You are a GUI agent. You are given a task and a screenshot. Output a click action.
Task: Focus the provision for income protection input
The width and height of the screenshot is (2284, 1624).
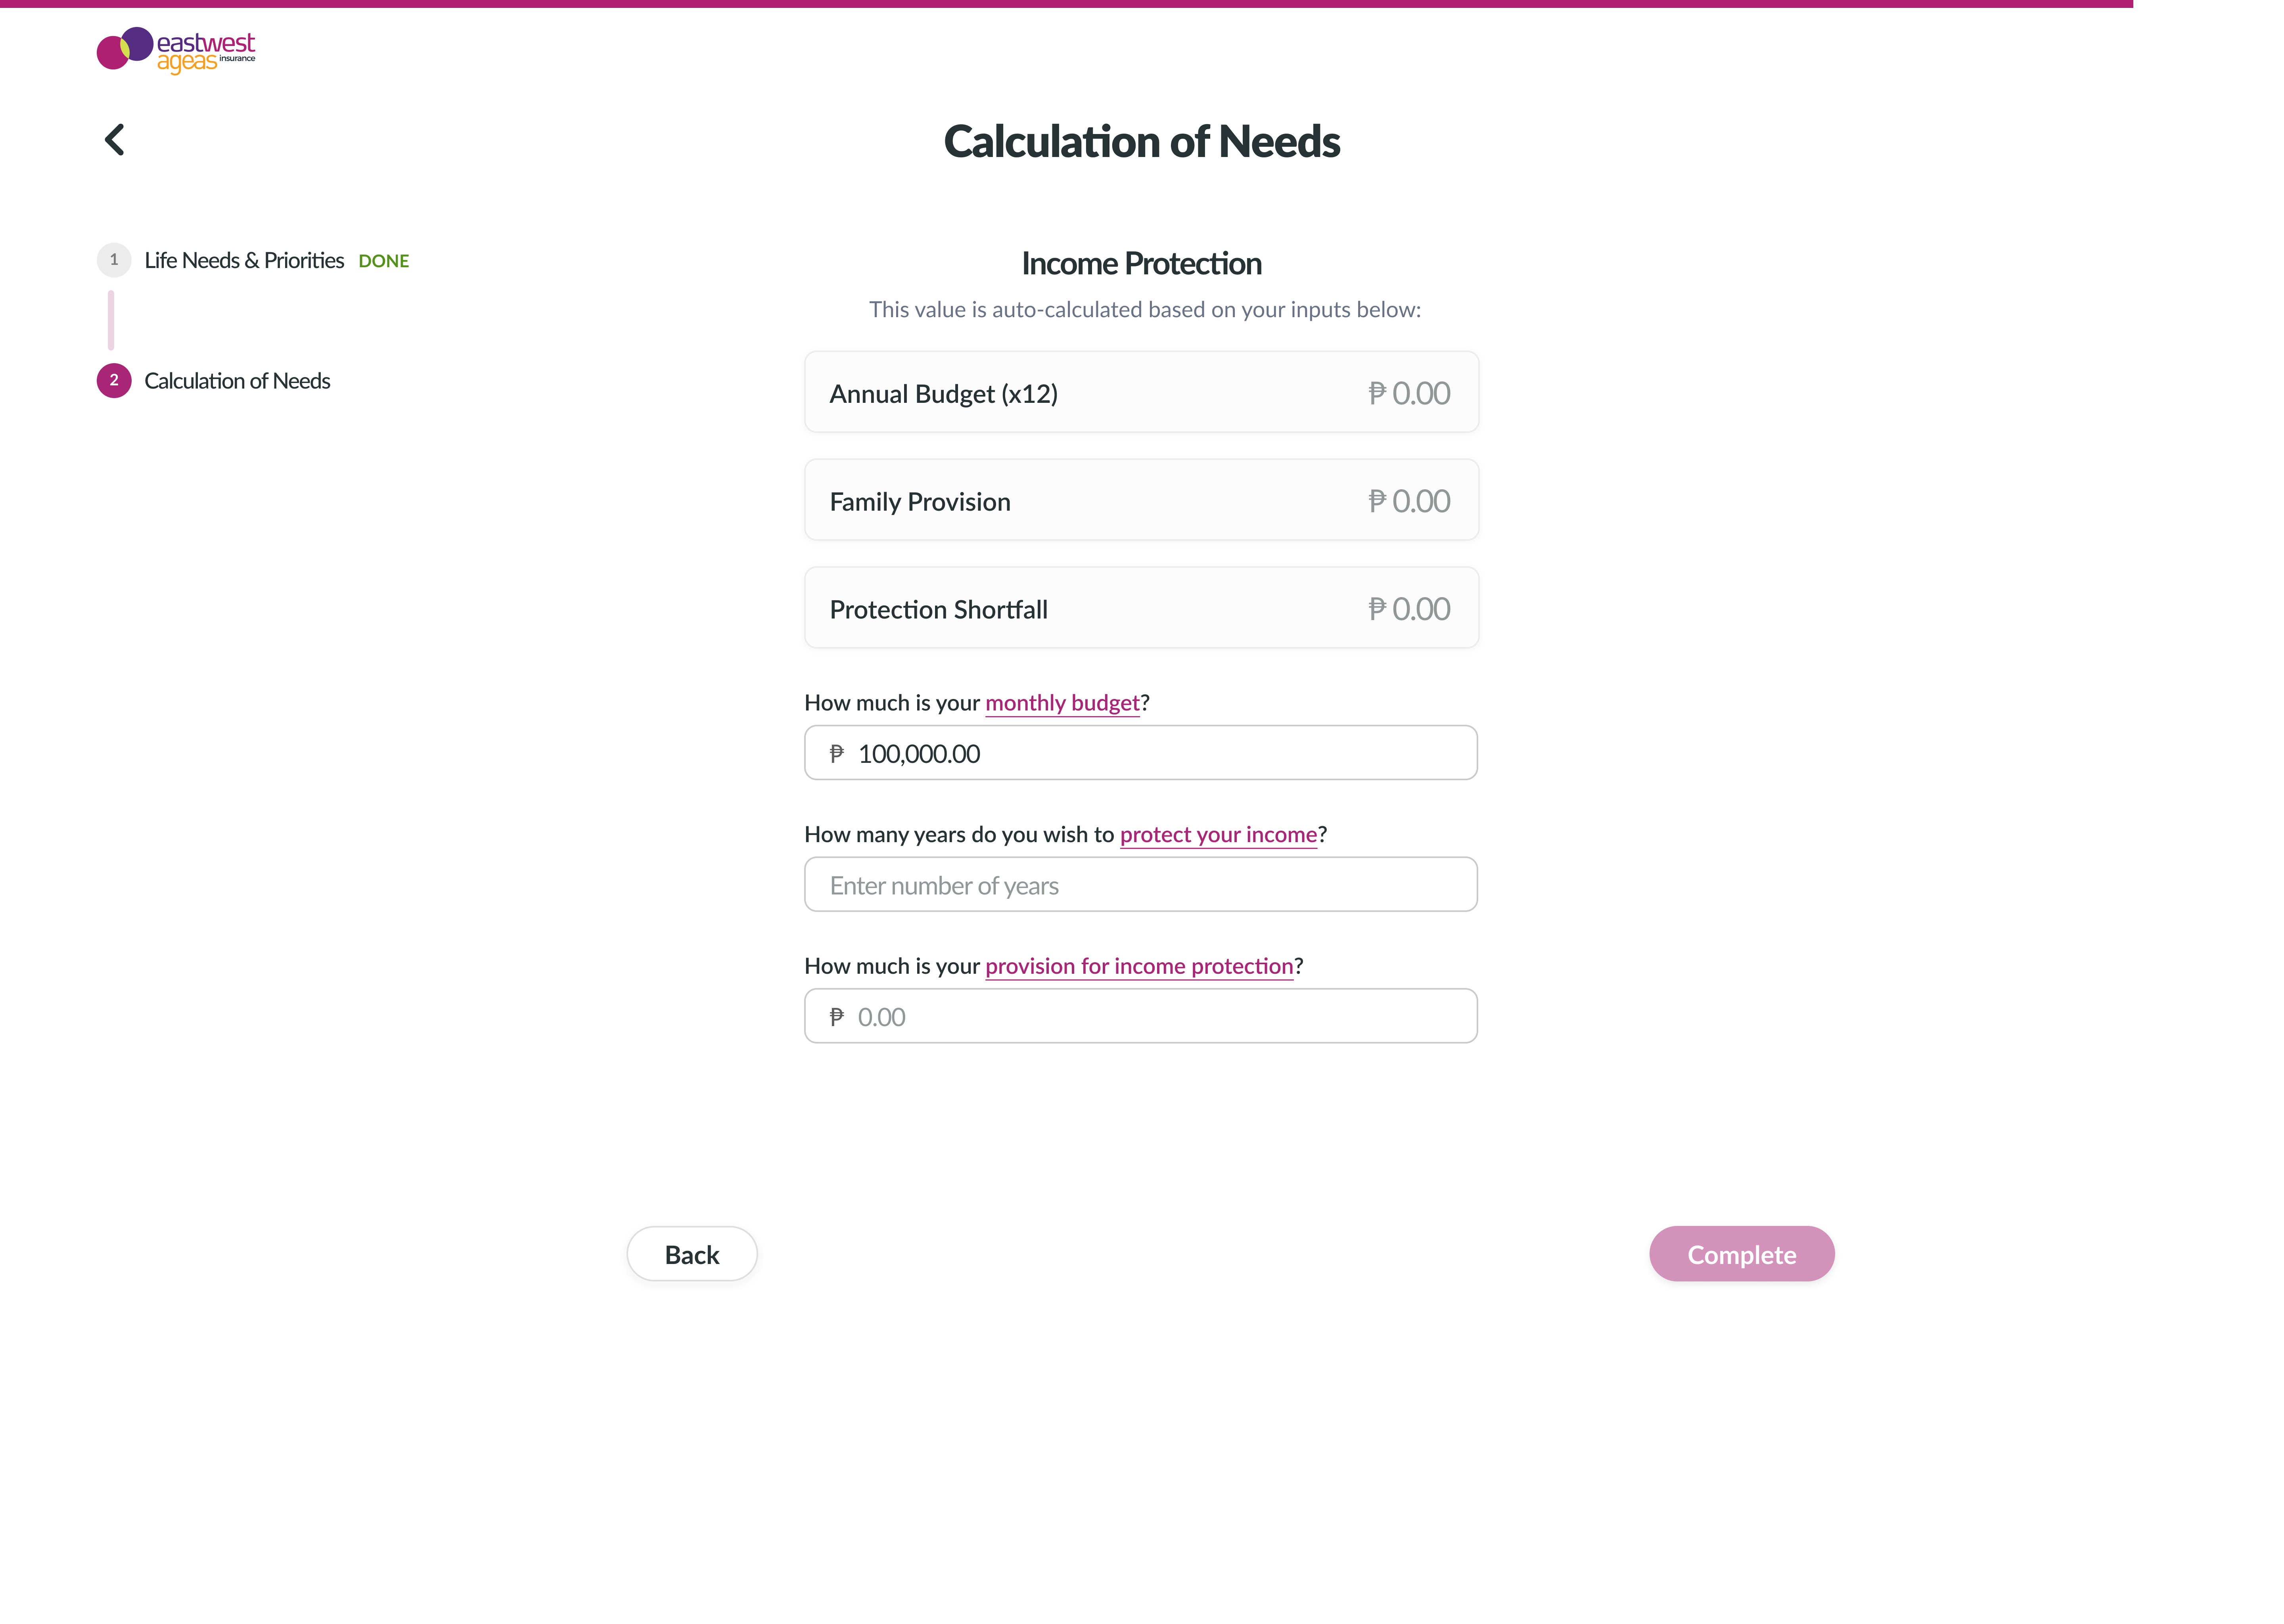point(1141,1016)
